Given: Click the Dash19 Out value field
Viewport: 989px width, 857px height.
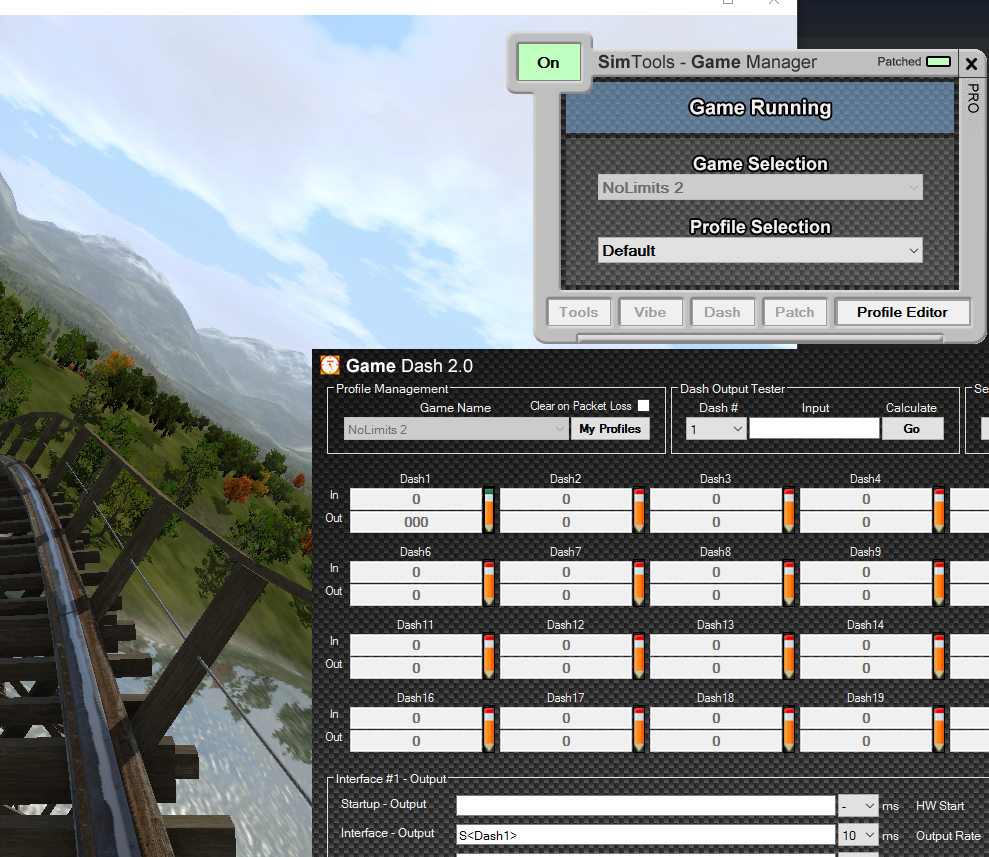Looking at the screenshot, I should tap(866, 742).
